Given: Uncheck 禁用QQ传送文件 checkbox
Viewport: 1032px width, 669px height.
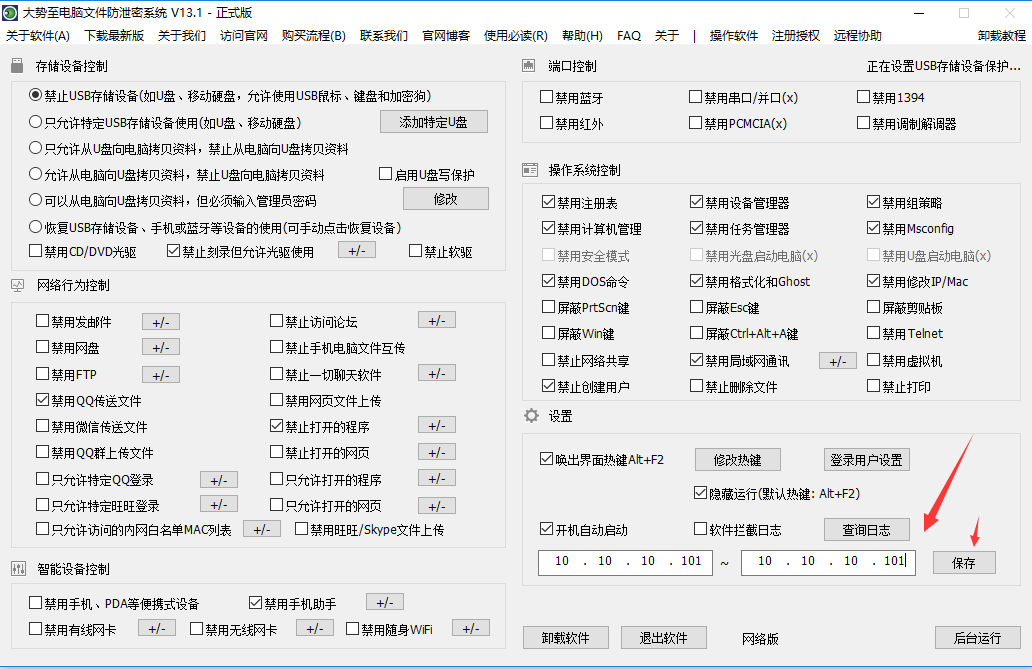Looking at the screenshot, I should (43, 400).
